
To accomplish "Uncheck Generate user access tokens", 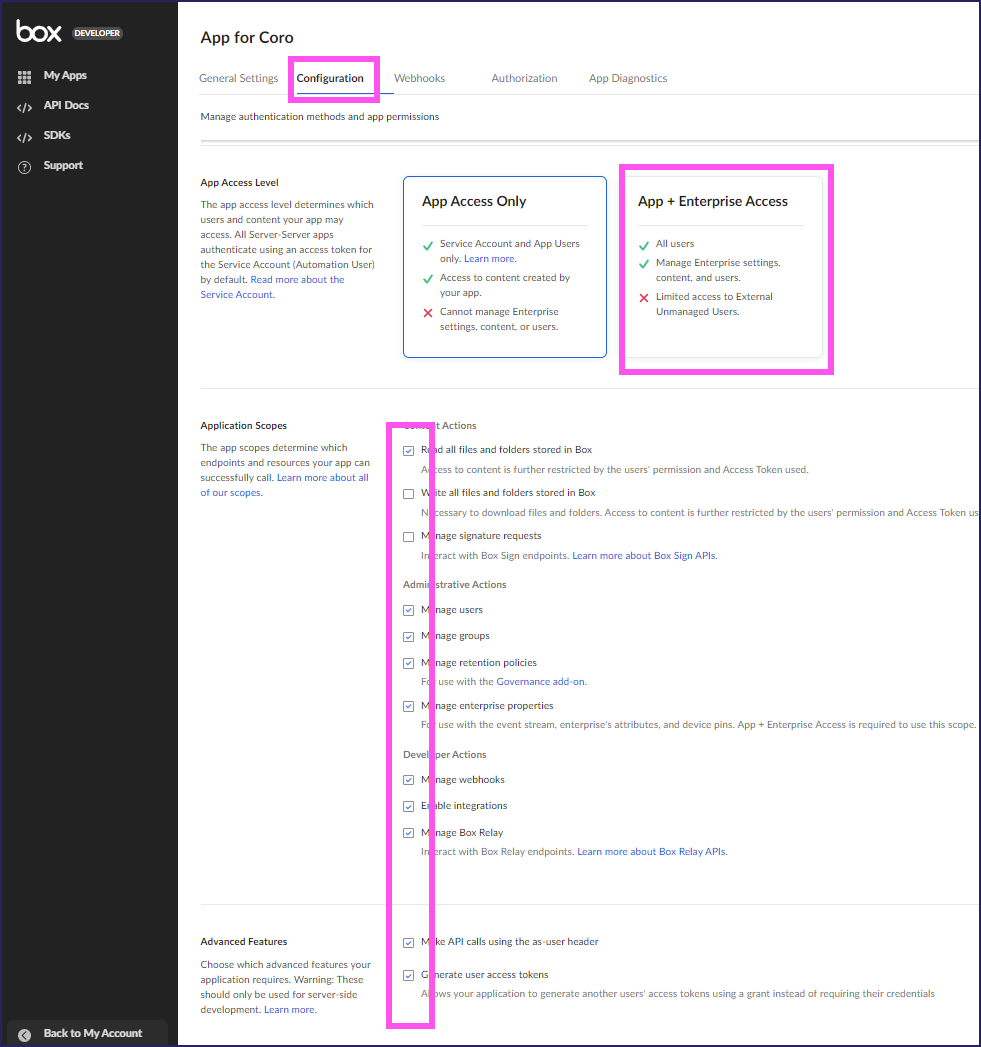I will tap(408, 975).
